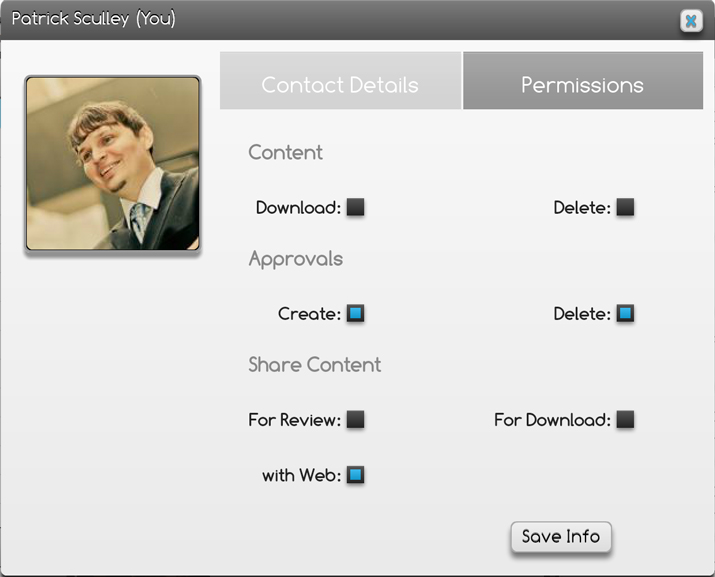Click the 'Create:' label text

coord(310,314)
